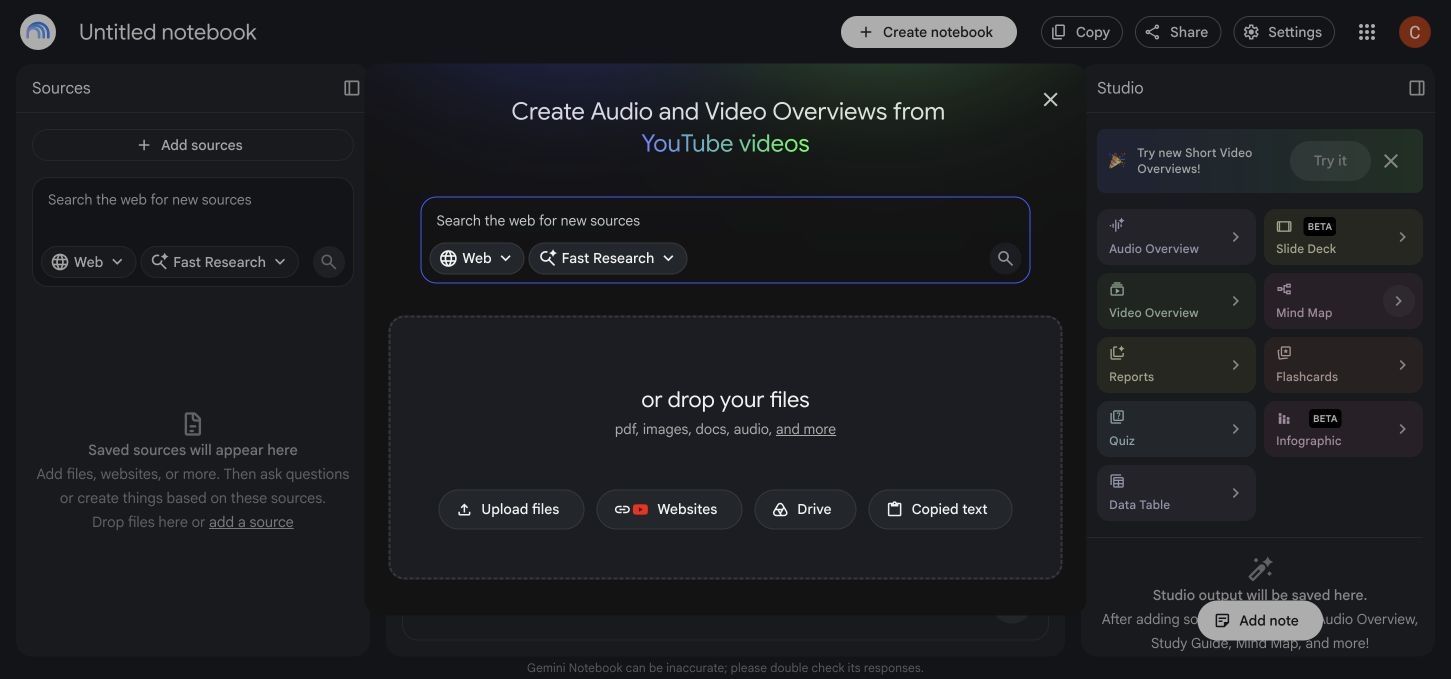The width and height of the screenshot is (1451, 679).
Task: Expand Infographic options chevron
Action: (x=1402, y=429)
